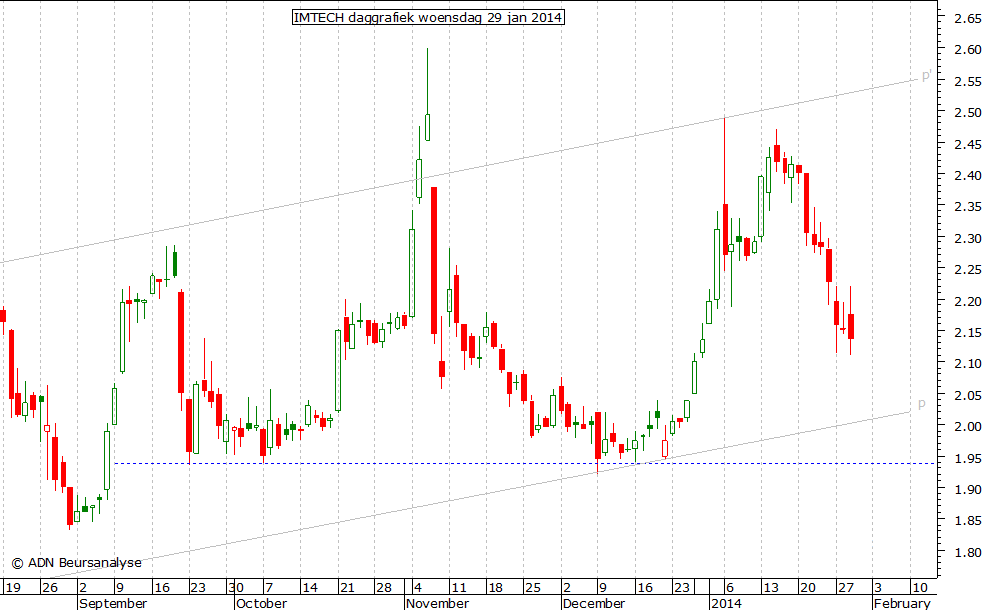Click the 2.40 price axis label
This screenshot has width=985, height=610.
967,175
